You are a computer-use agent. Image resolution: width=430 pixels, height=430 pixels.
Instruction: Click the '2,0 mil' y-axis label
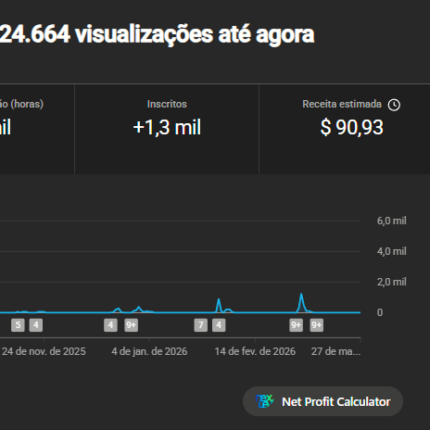click(392, 282)
